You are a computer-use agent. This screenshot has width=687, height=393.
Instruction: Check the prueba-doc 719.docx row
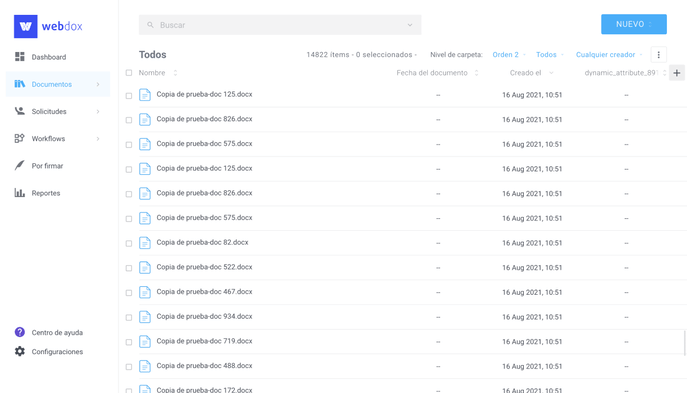[129, 342]
